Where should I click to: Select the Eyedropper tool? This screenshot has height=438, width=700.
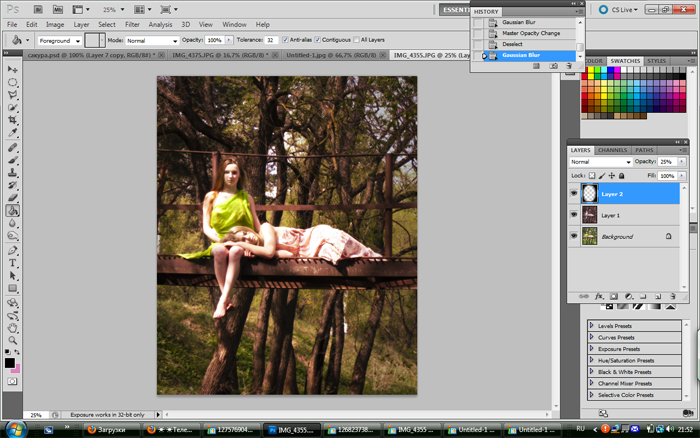(12, 132)
